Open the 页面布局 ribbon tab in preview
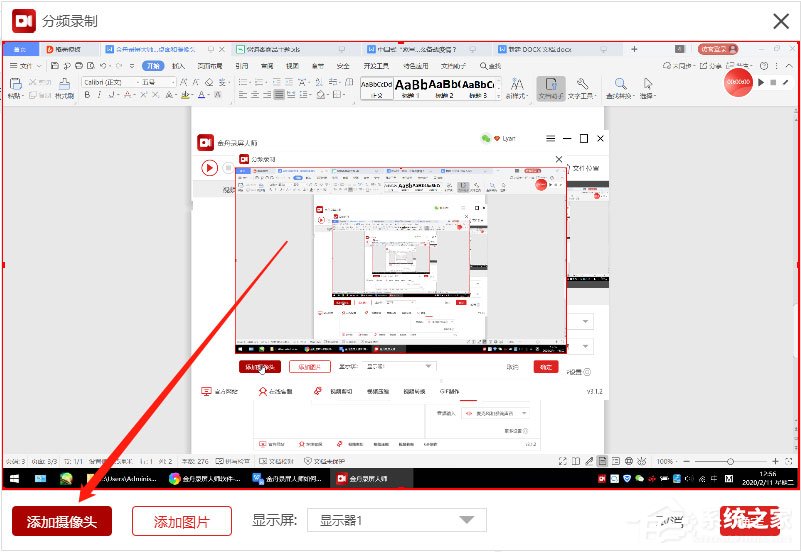Viewport: 801px width, 552px height. (210, 66)
